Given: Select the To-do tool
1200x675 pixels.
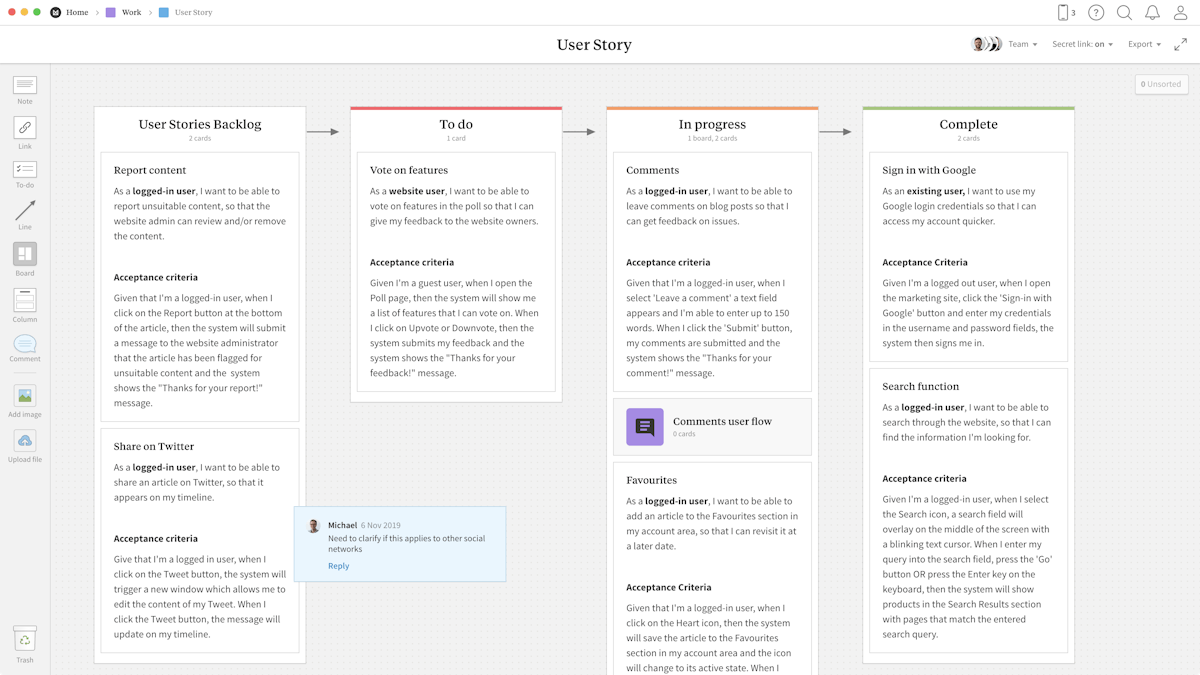Looking at the screenshot, I should click(24, 170).
